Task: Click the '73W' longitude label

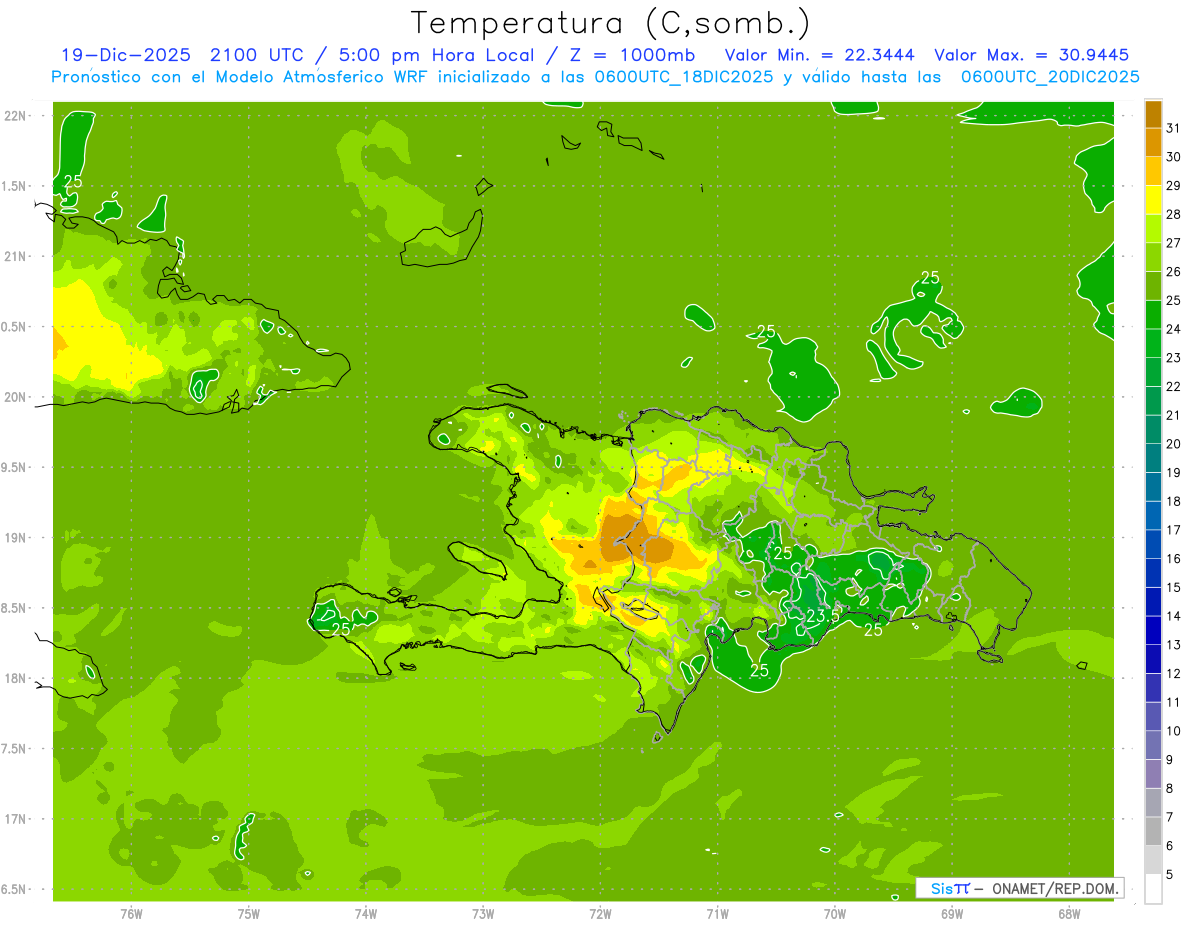Action: [x=483, y=913]
